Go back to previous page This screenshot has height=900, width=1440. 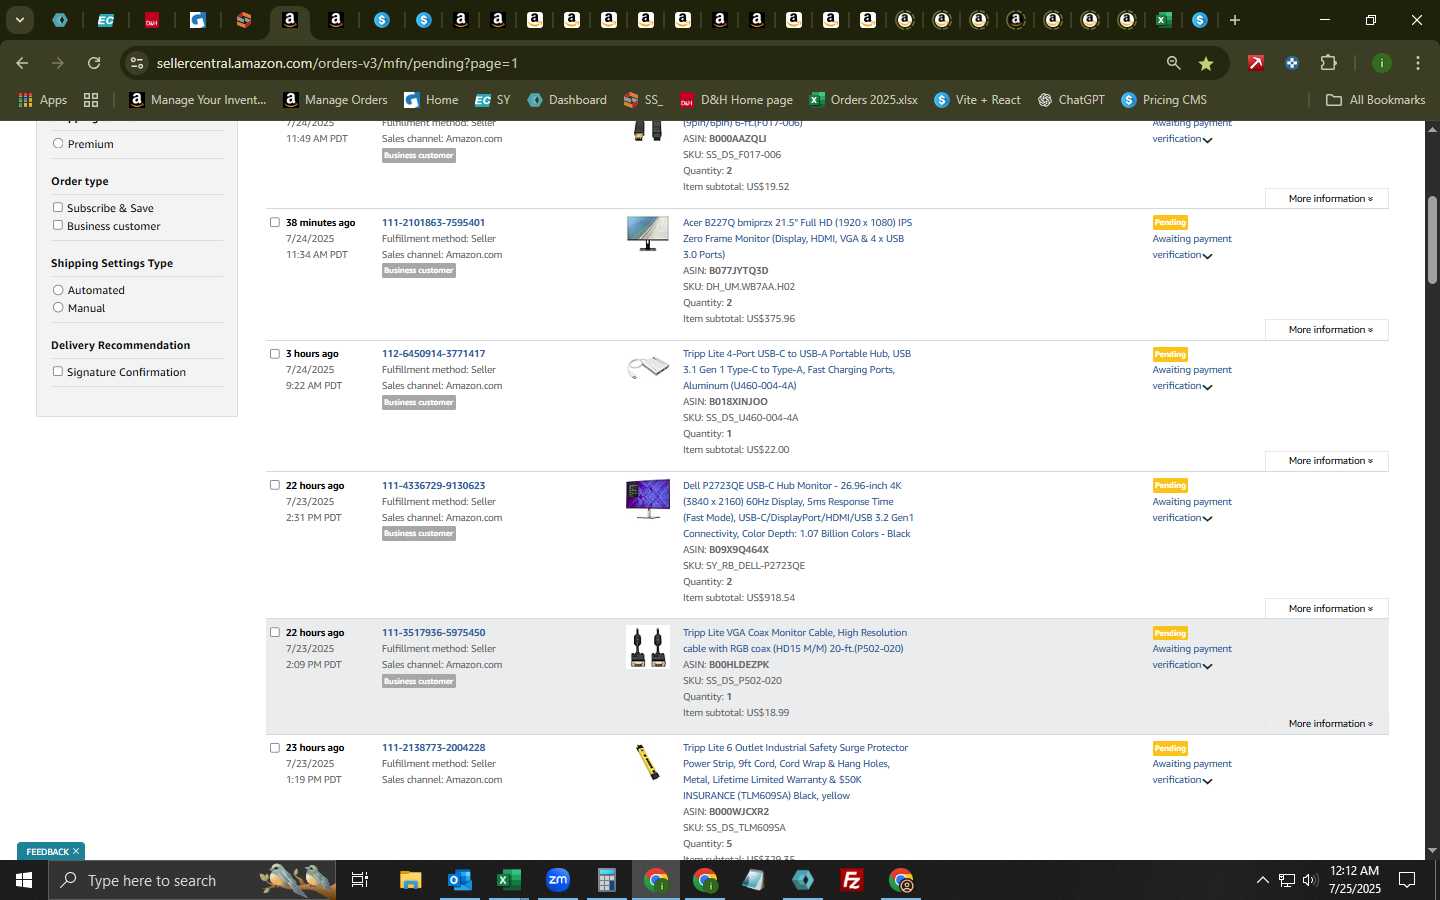click(x=22, y=63)
